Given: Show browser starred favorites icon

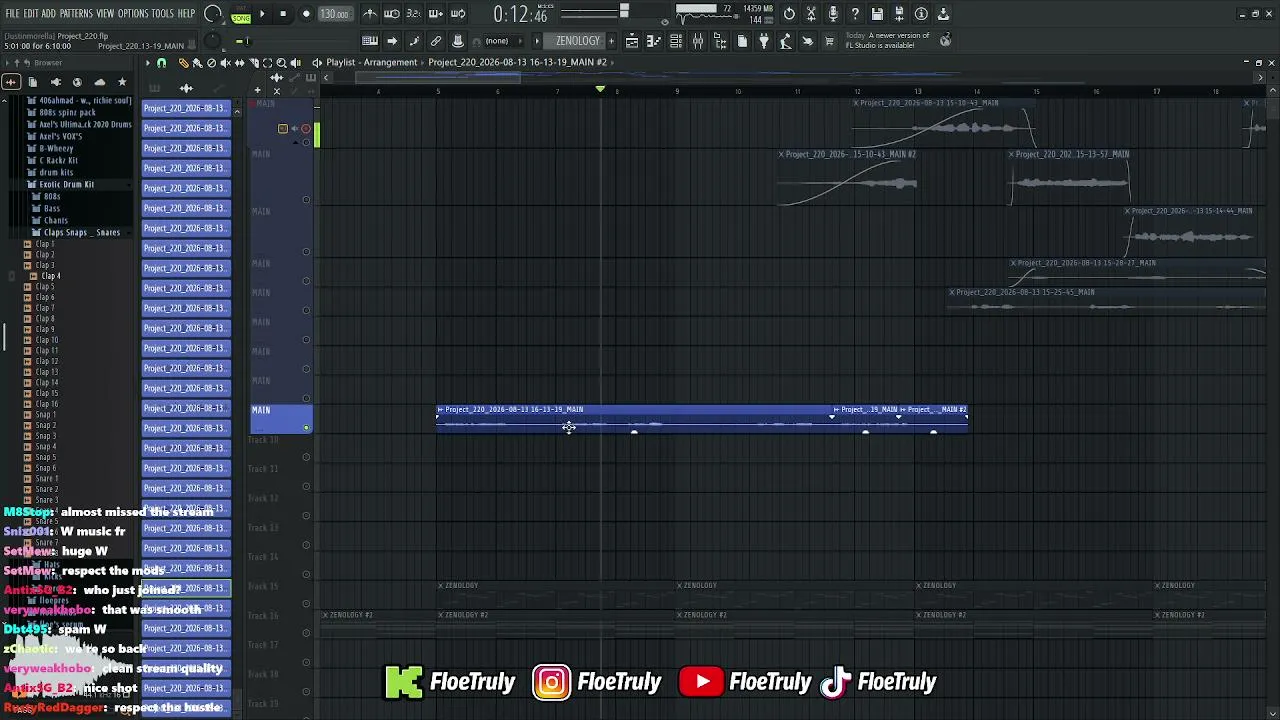Looking at the screenshot, I should click(122, 82).
